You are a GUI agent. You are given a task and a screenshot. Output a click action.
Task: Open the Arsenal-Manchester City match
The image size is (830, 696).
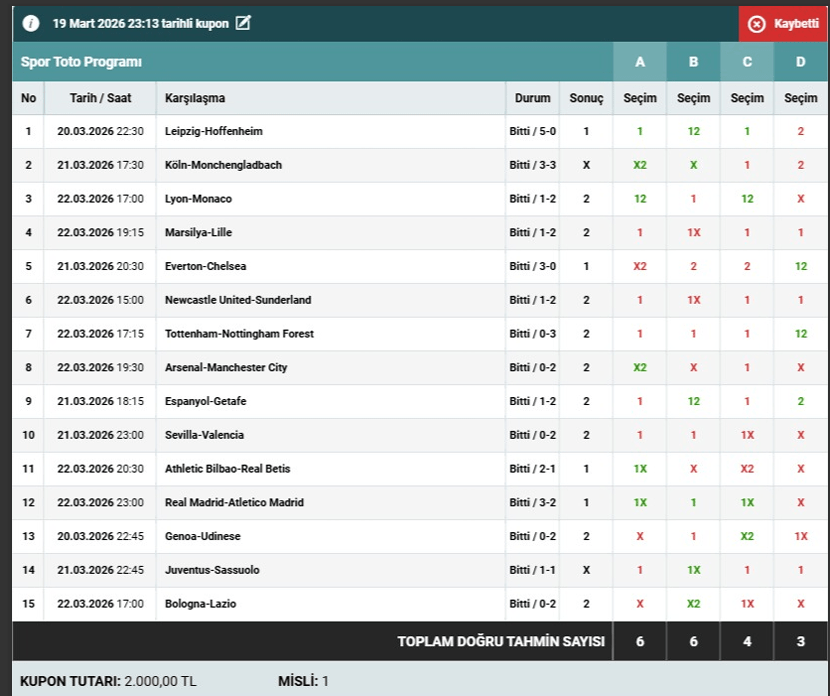(x=226, y=367)
